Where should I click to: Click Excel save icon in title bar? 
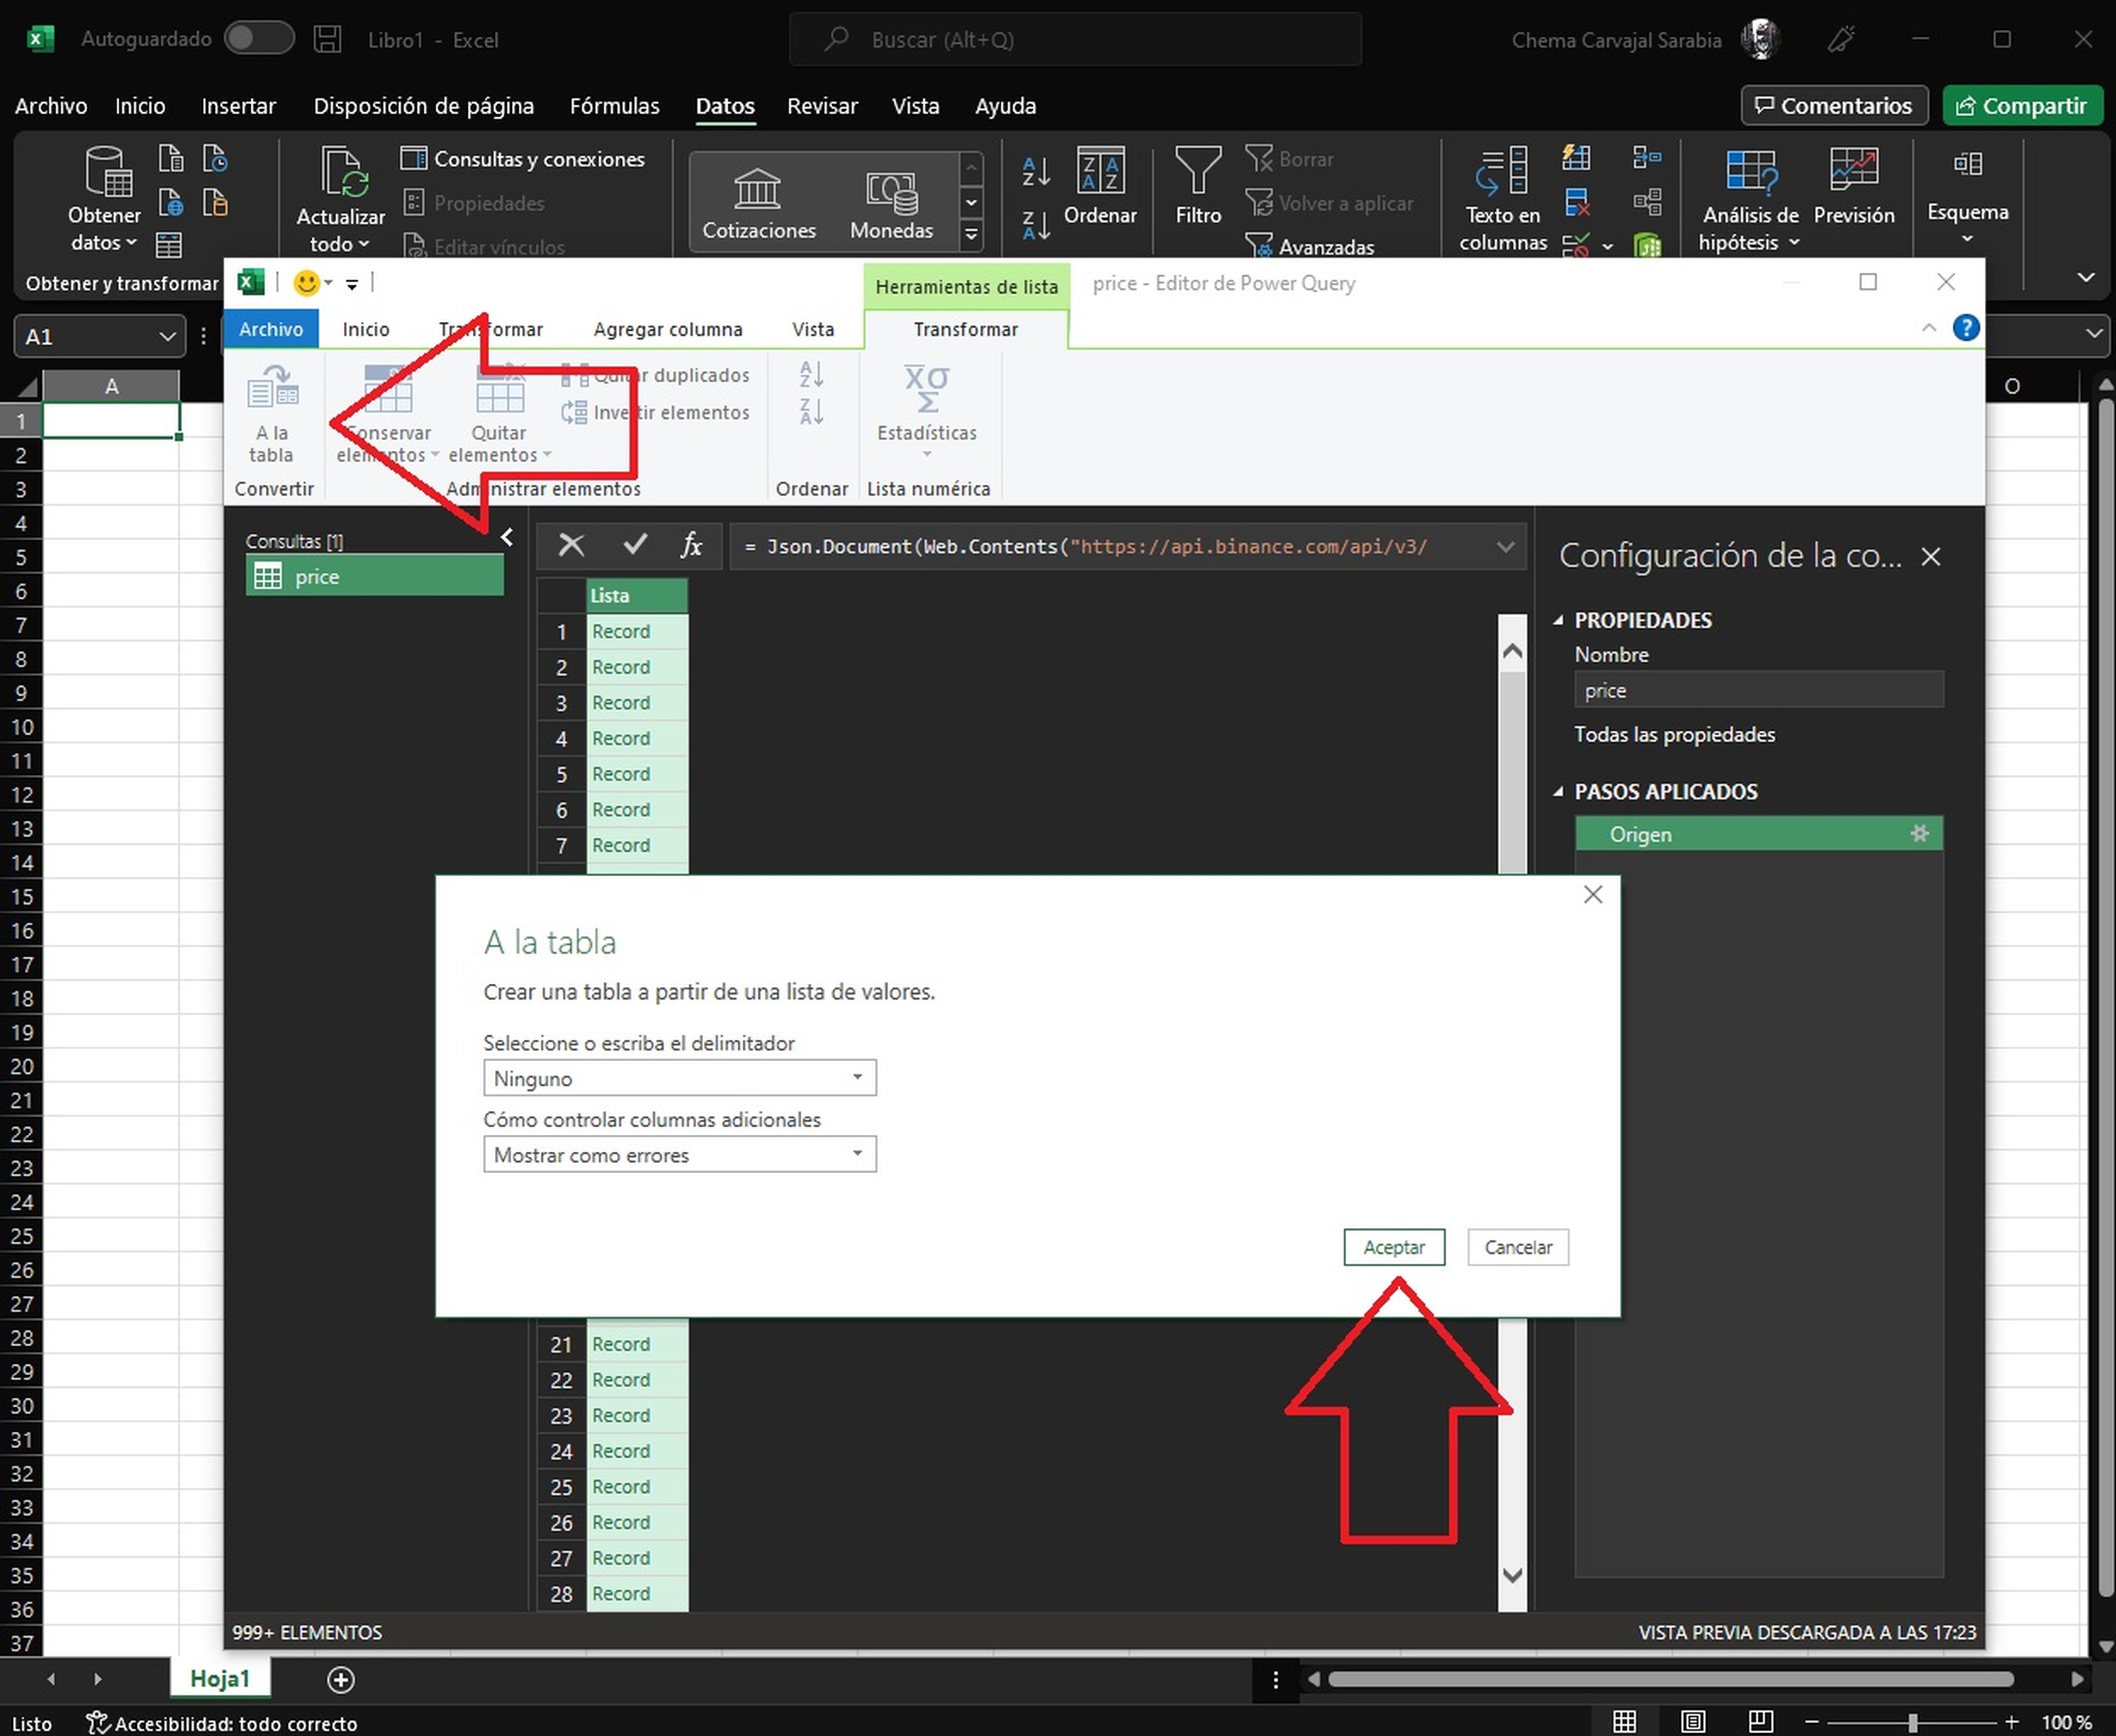coord(327,39)
